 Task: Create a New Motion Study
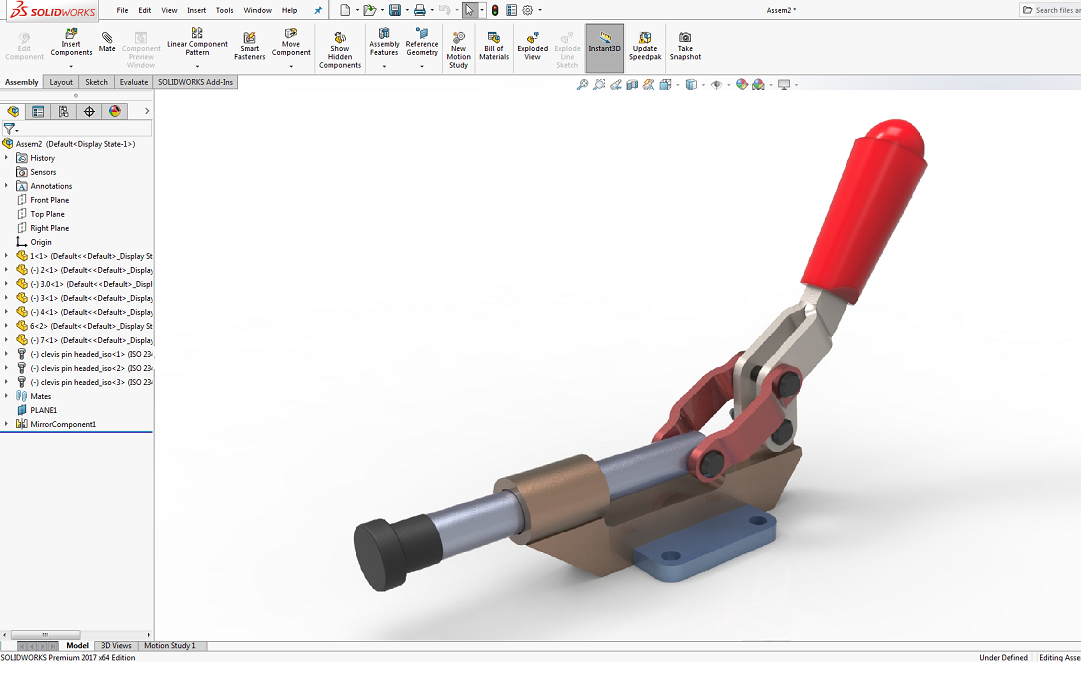[458, 50]
